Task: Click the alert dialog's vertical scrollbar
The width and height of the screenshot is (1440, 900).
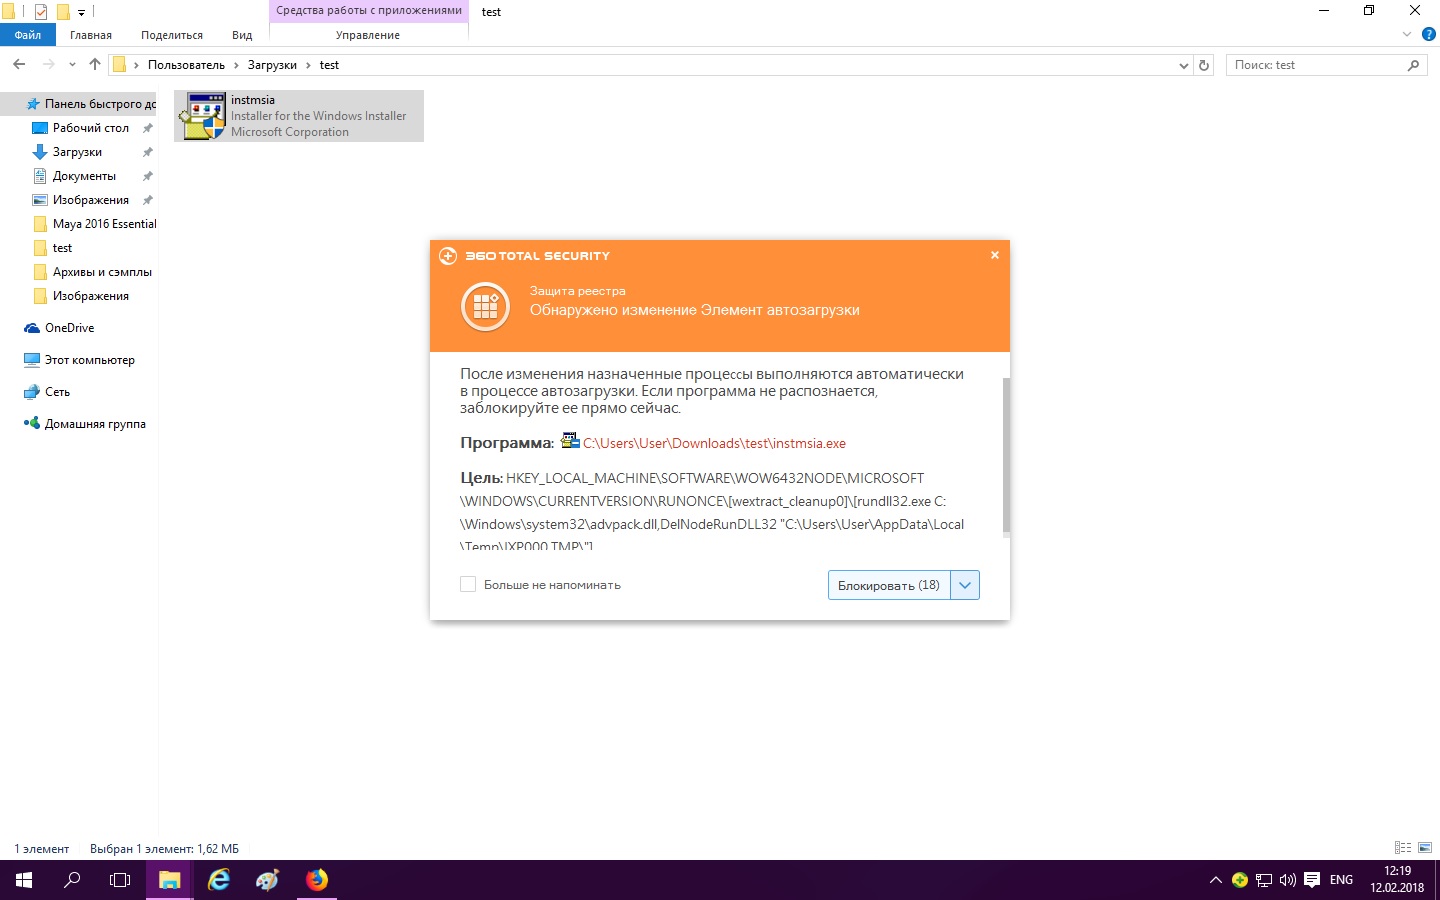Action: pos(1006,456)
